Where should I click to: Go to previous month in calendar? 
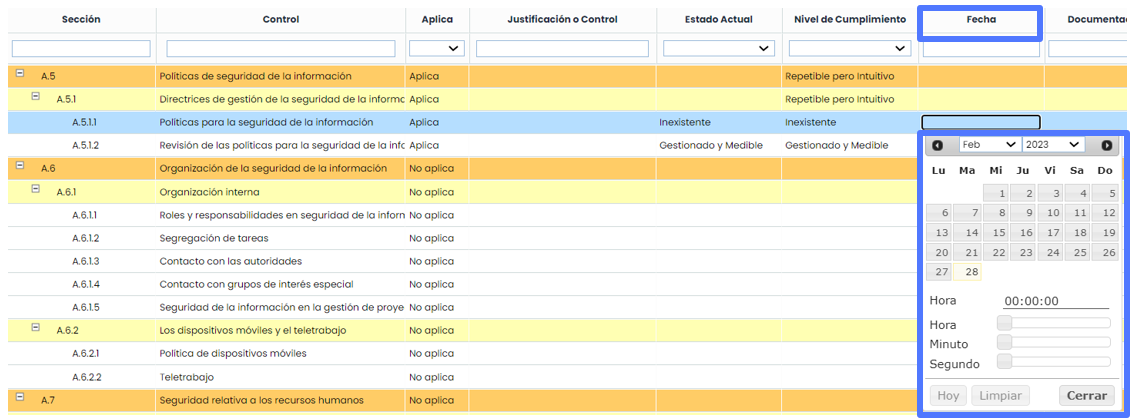937,145
